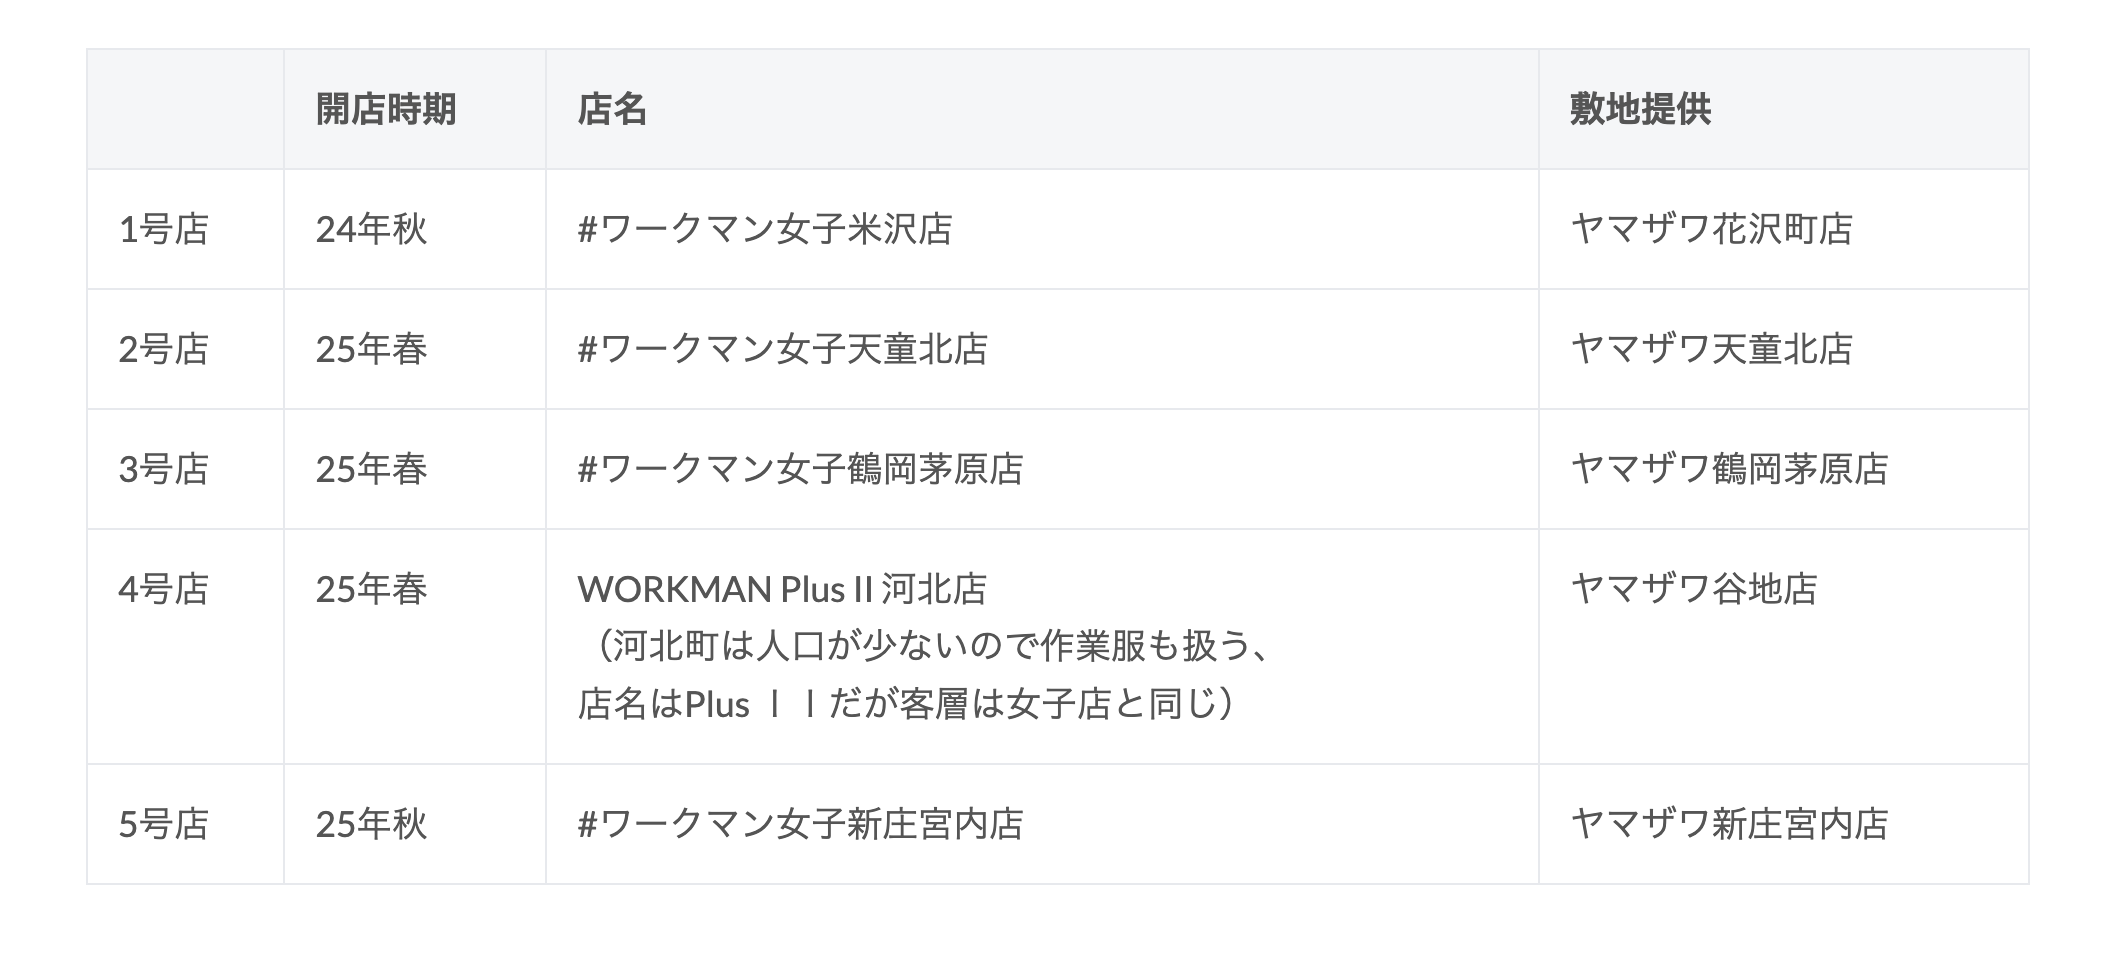This screenshot has width=2104, height=960.
Task: Click ヤマザワ花沢町店 site cell
Action: pyautogui.click(x=1711, y=229)
